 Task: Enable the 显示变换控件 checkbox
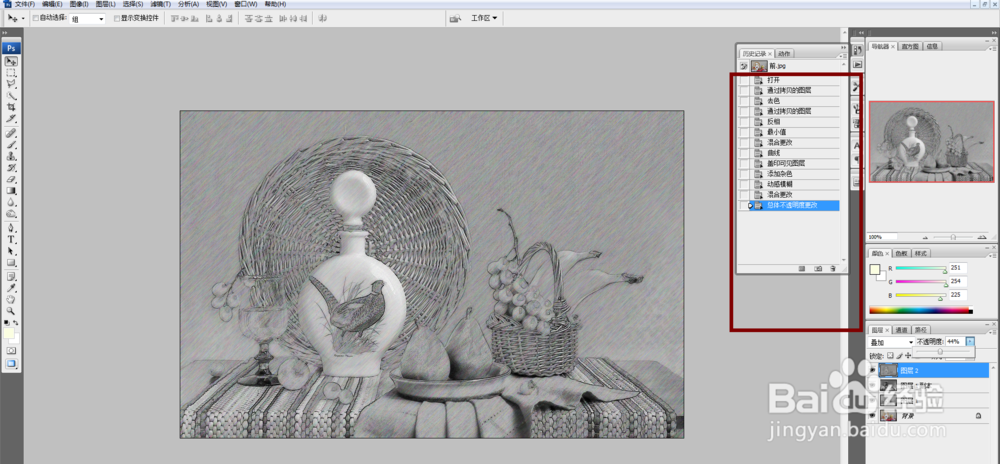[117, 18]
